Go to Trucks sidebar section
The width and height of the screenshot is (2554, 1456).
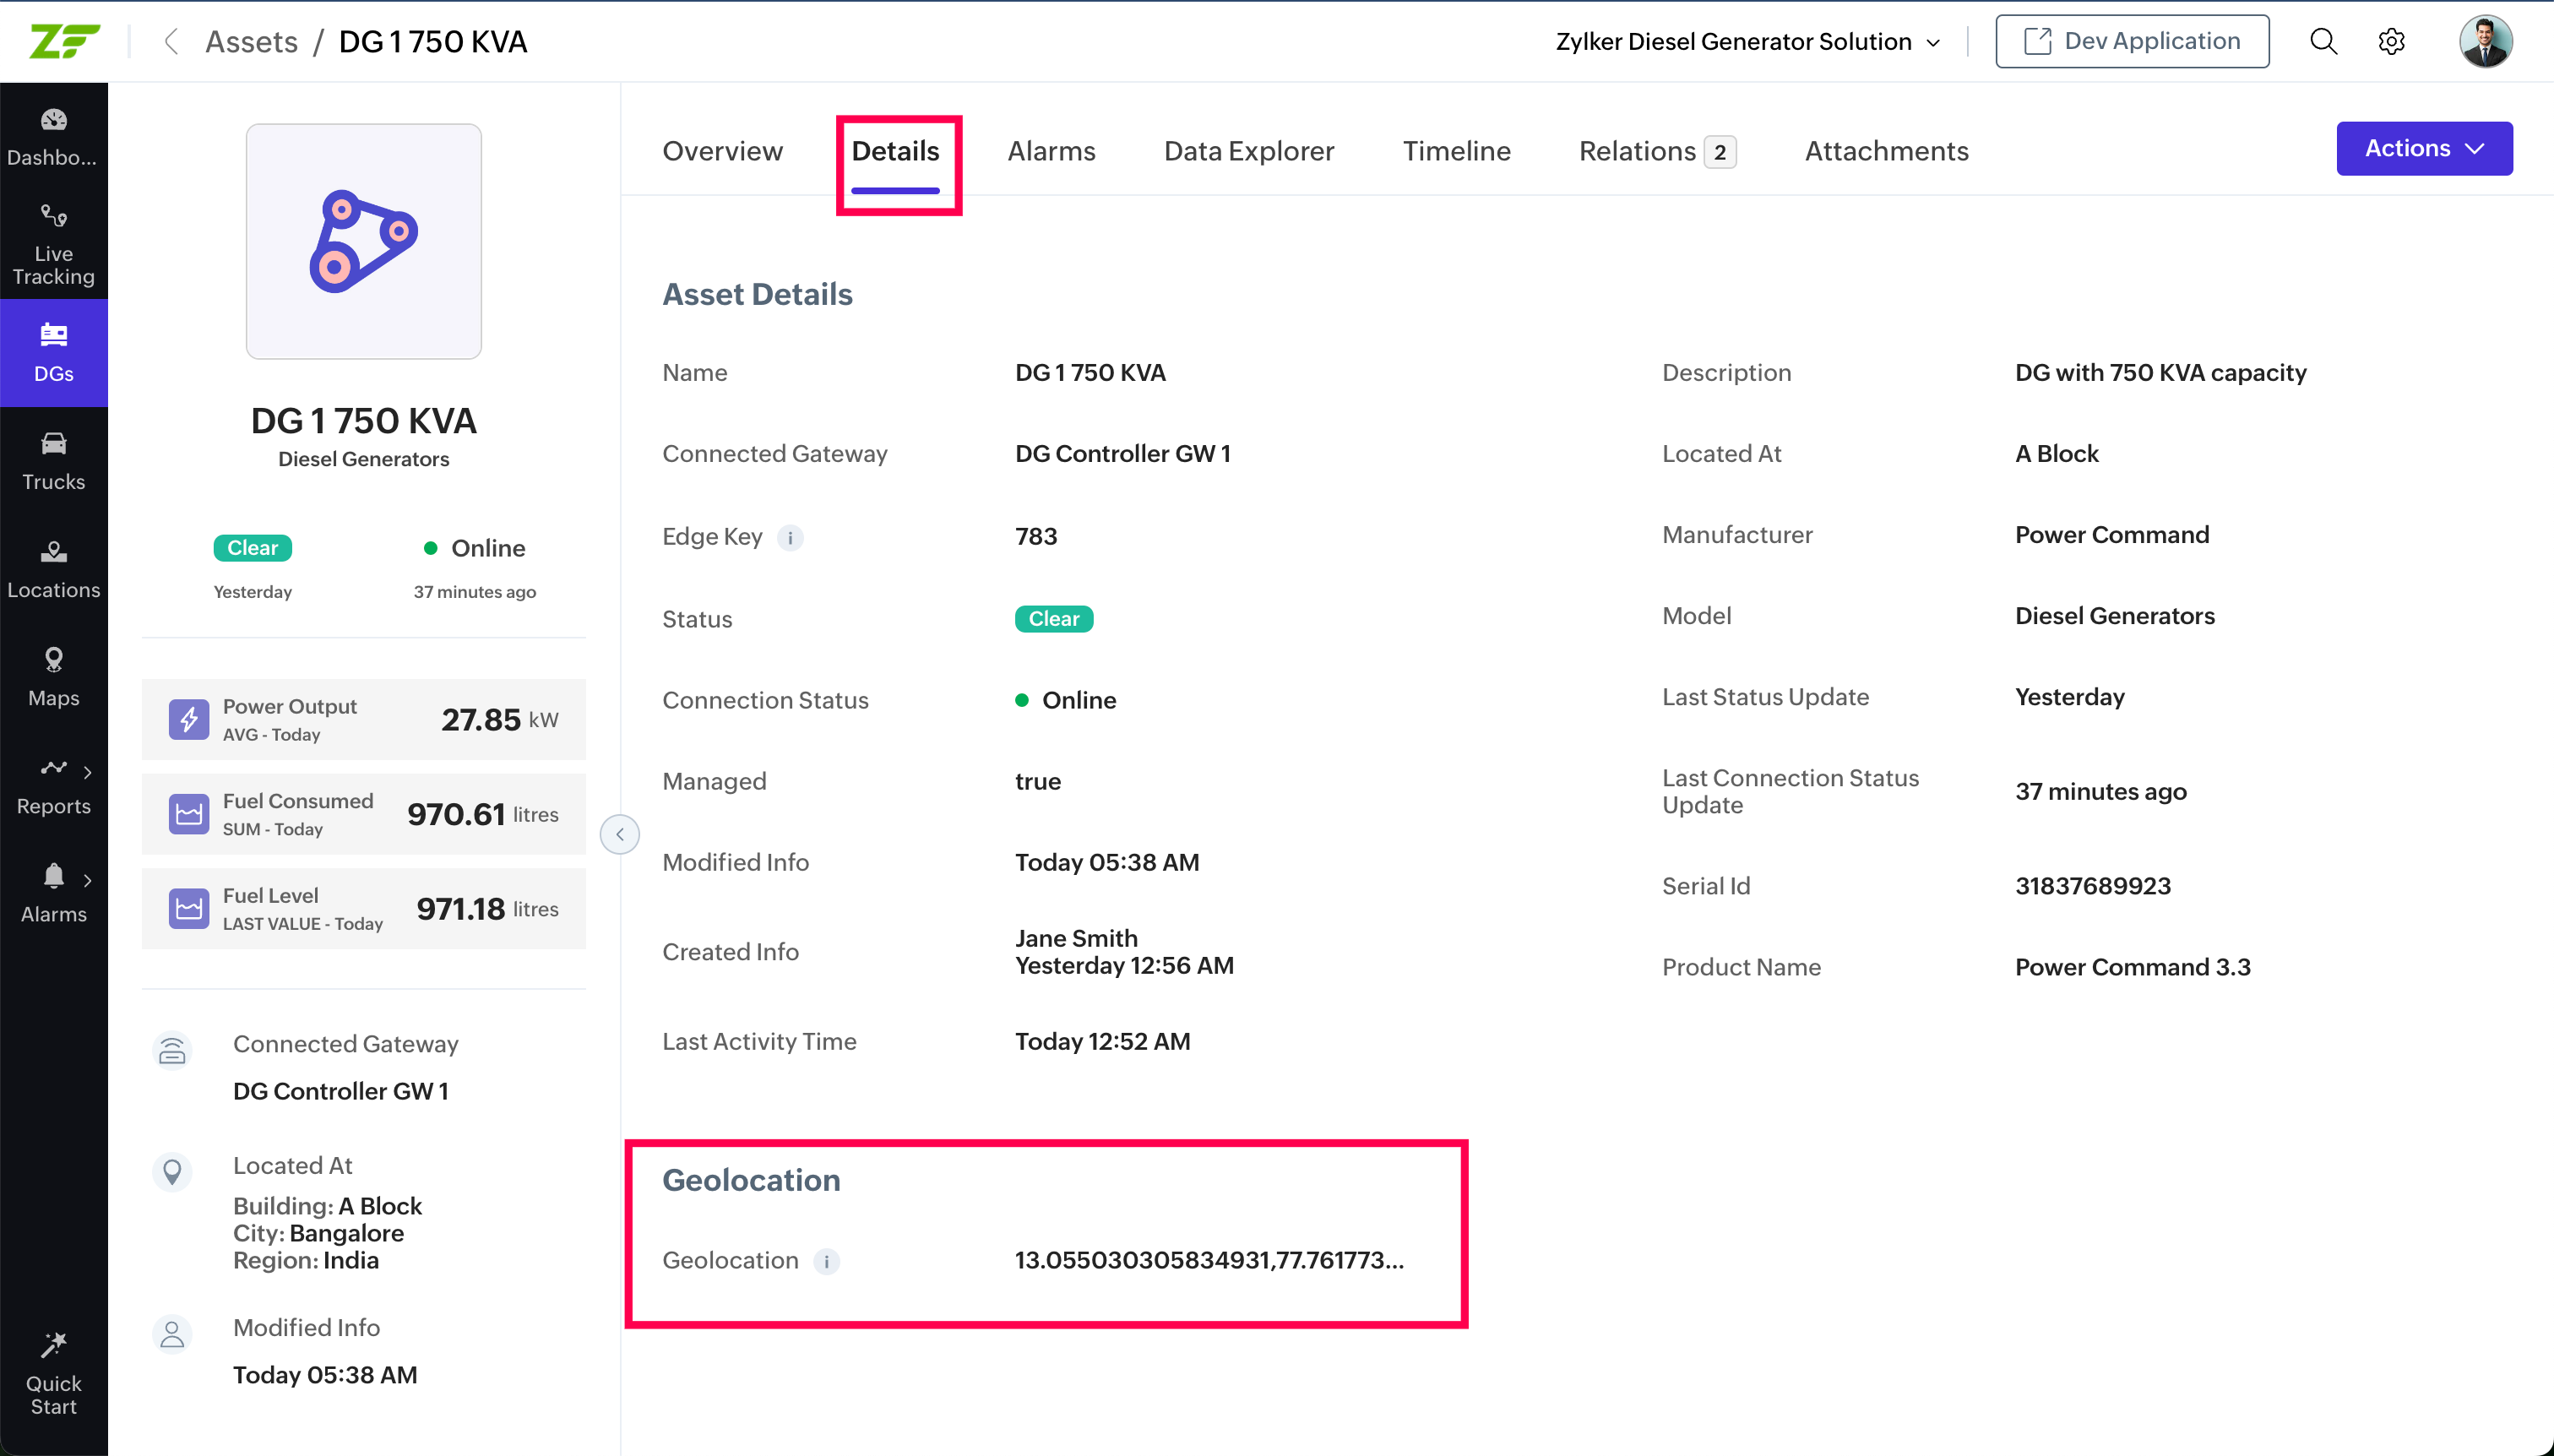(53, 460)
